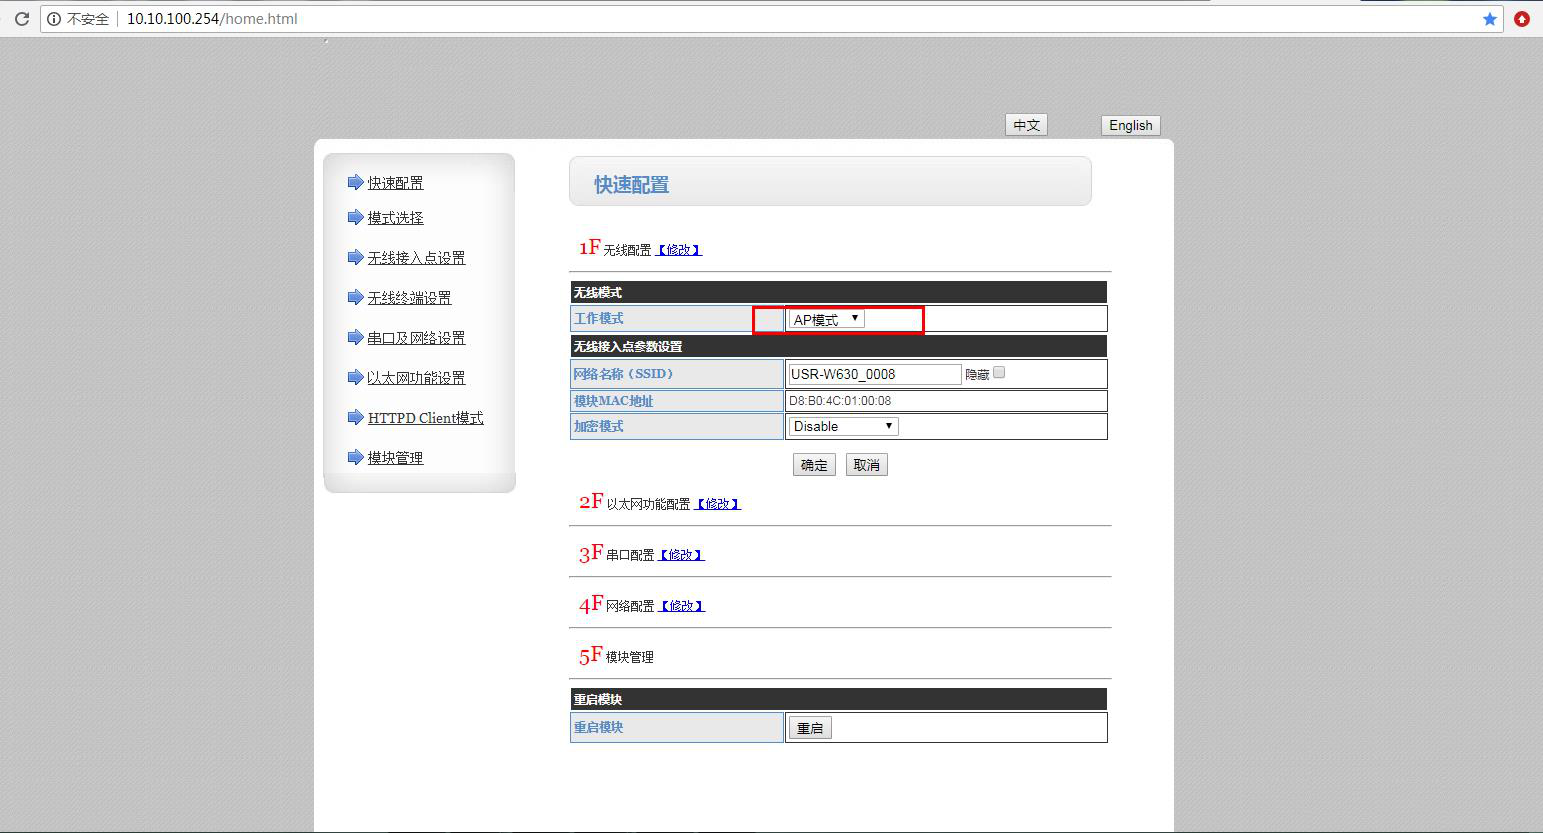
Task: Open the 工作模式 AP模式 dropdown
Action: 826,319
